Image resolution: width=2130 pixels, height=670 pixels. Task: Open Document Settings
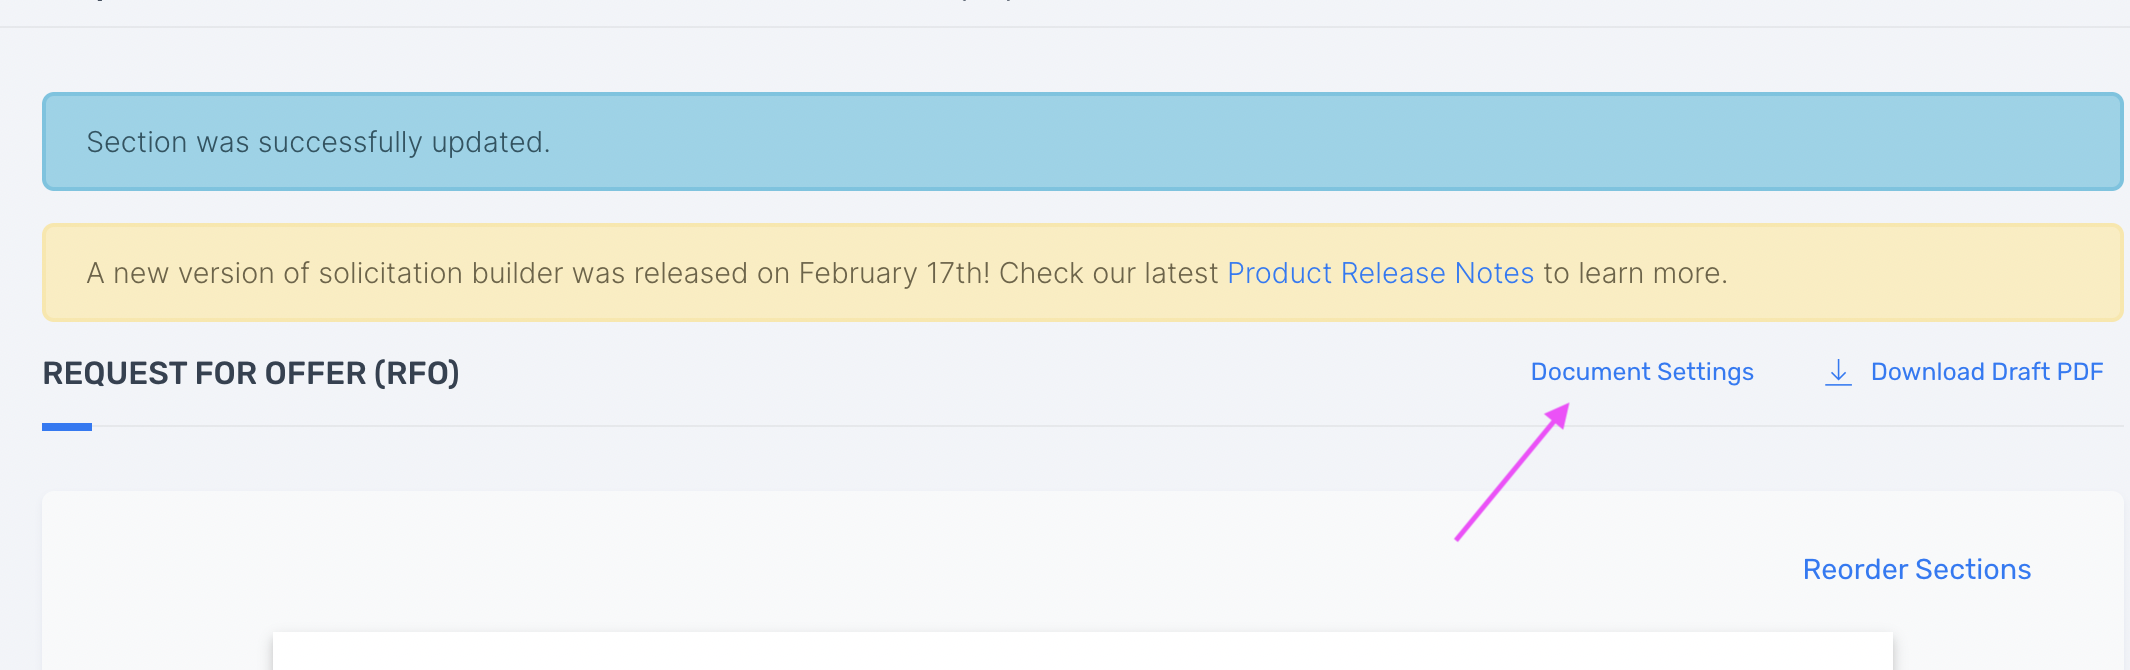click(1642, 372)
